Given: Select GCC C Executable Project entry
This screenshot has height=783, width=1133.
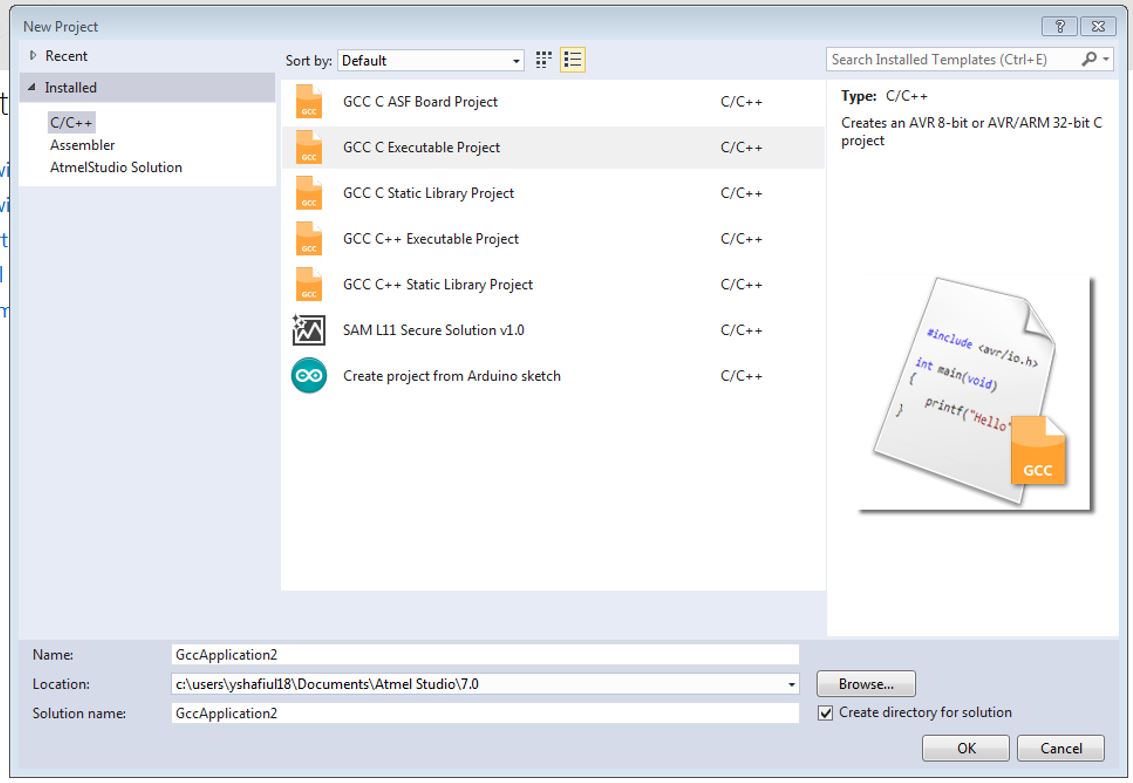Looking at the screenshot, I should click(553, 147).
